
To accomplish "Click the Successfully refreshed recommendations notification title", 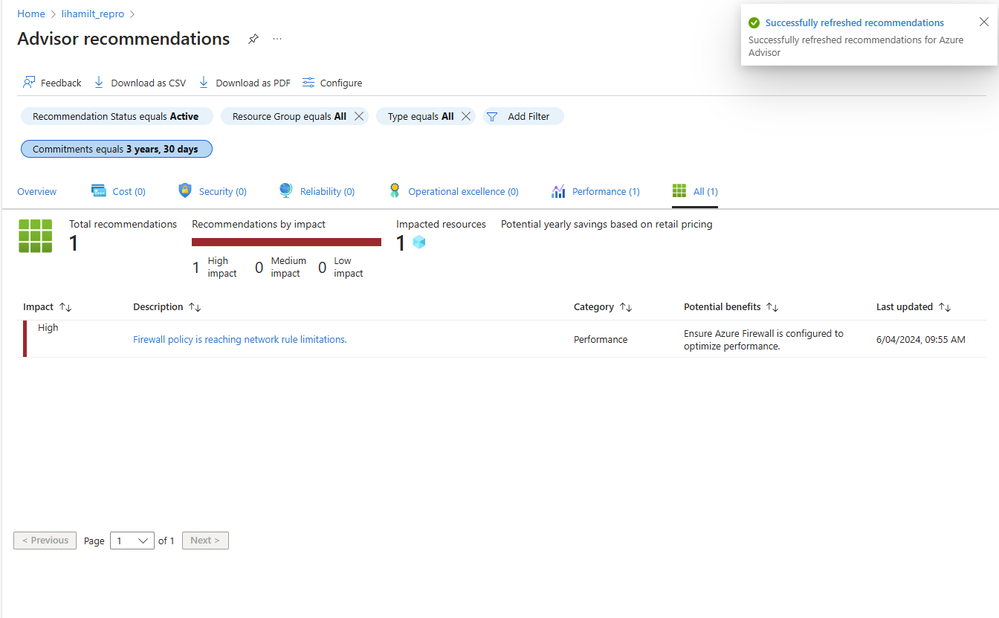I will pyautogui.click(x=854, y=23).
